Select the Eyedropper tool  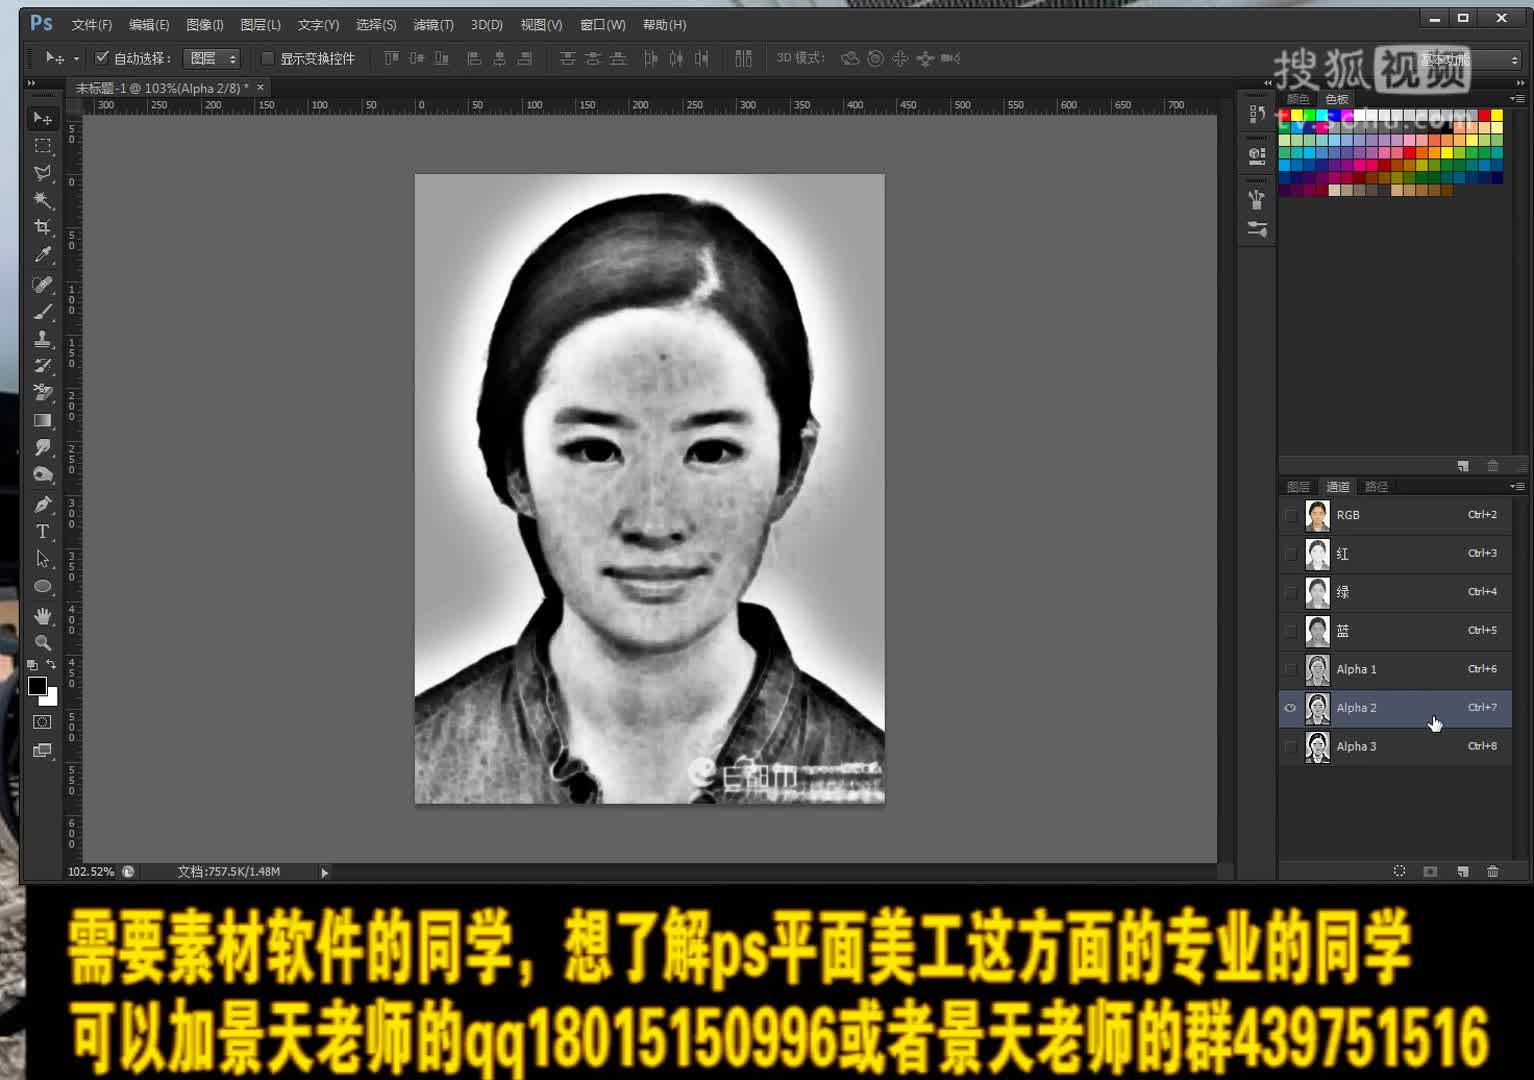tap(42, 256)
